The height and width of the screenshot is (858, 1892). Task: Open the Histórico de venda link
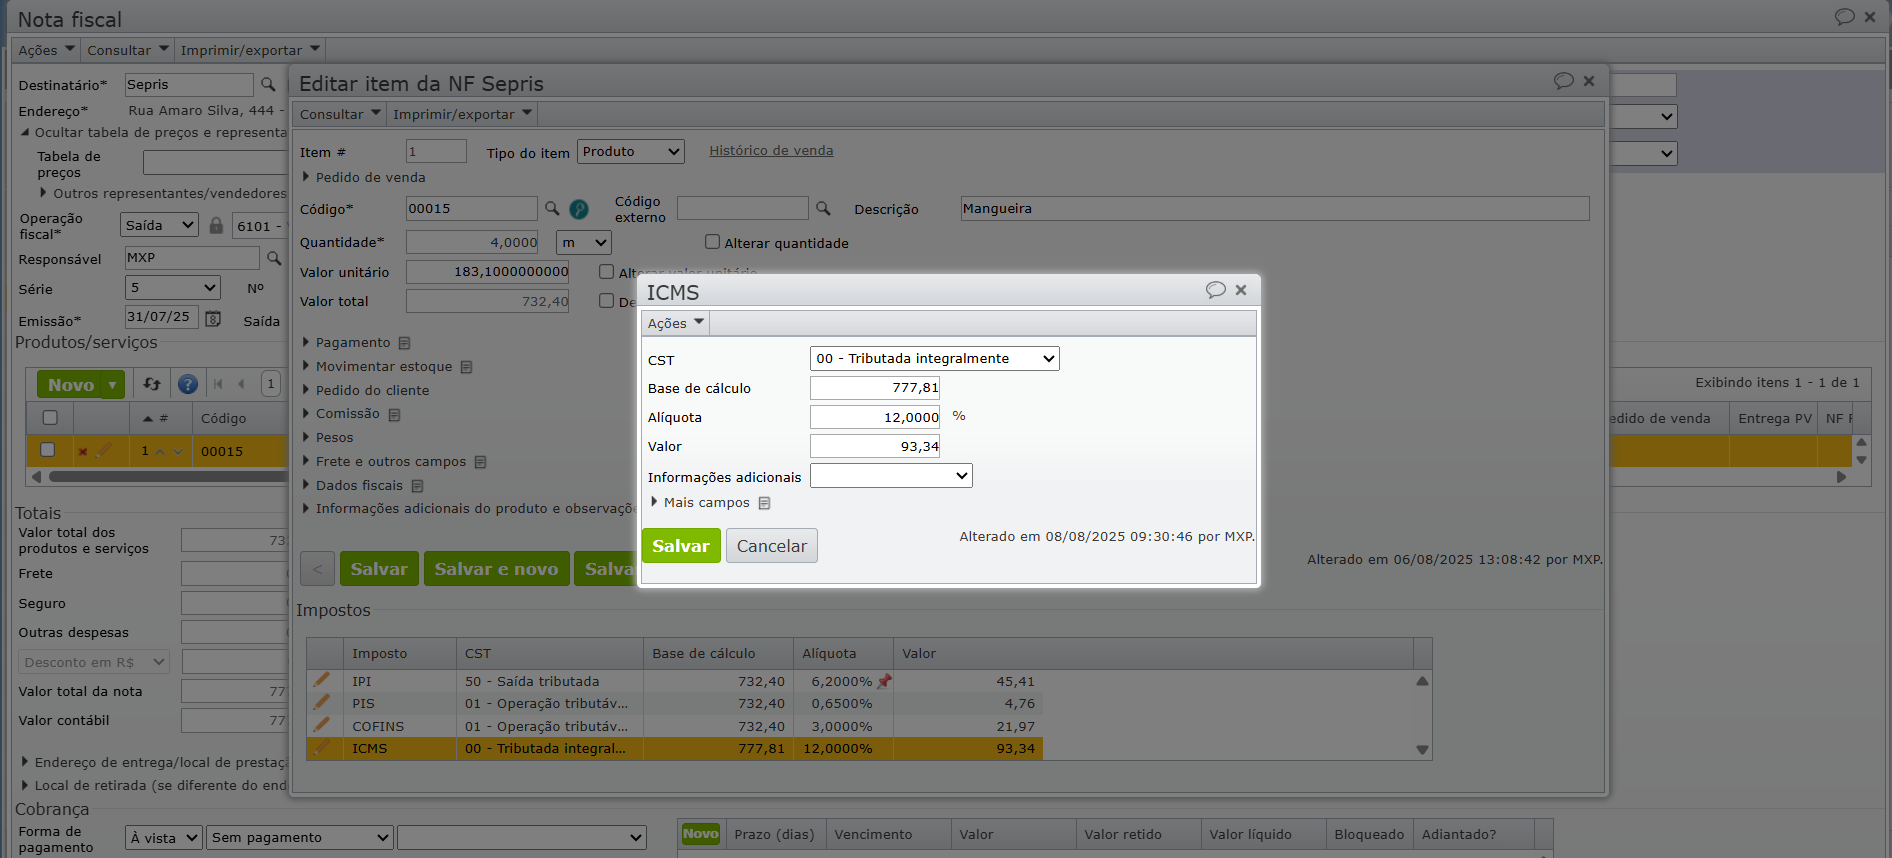pyautogui.click(x=771, y=151)
